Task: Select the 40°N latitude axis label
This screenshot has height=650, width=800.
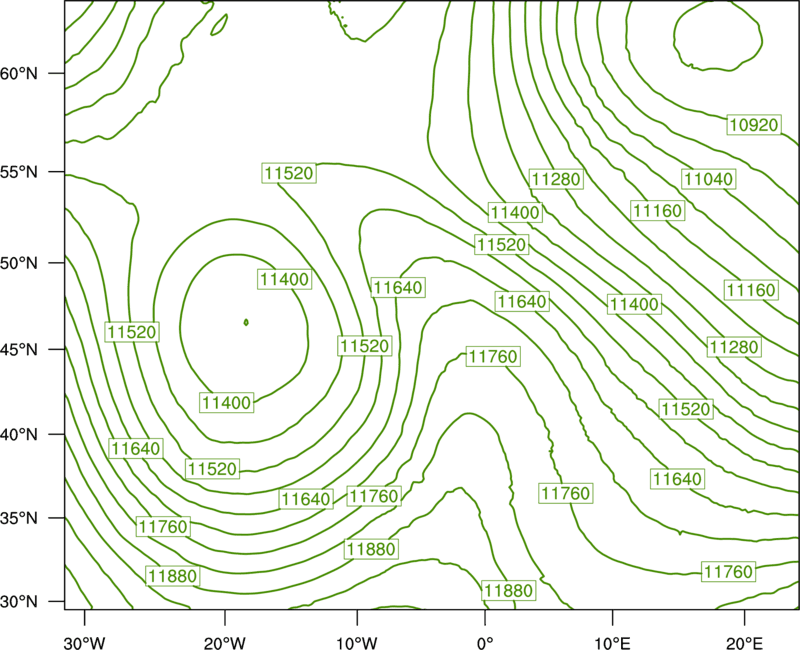Action: pos(19,435)
